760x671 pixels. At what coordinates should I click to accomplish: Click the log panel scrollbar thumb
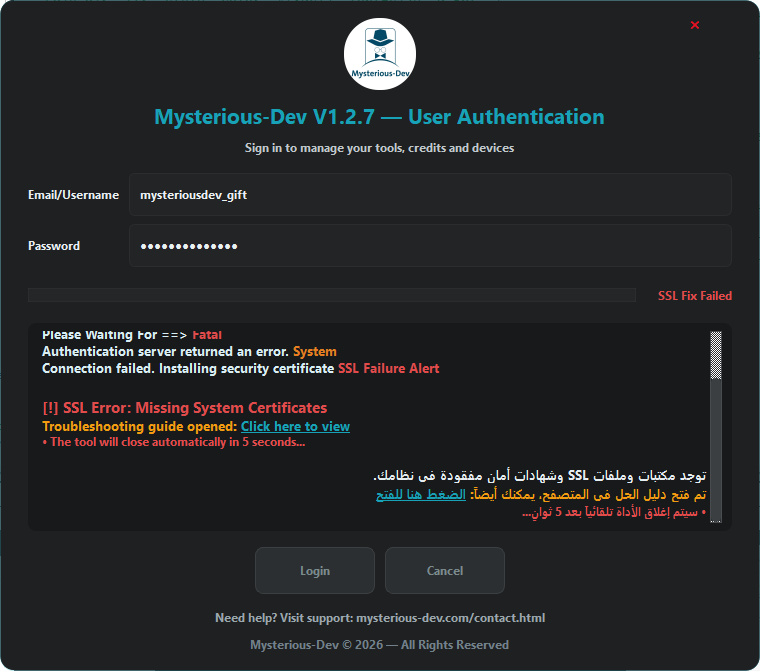tap(715, 355)
